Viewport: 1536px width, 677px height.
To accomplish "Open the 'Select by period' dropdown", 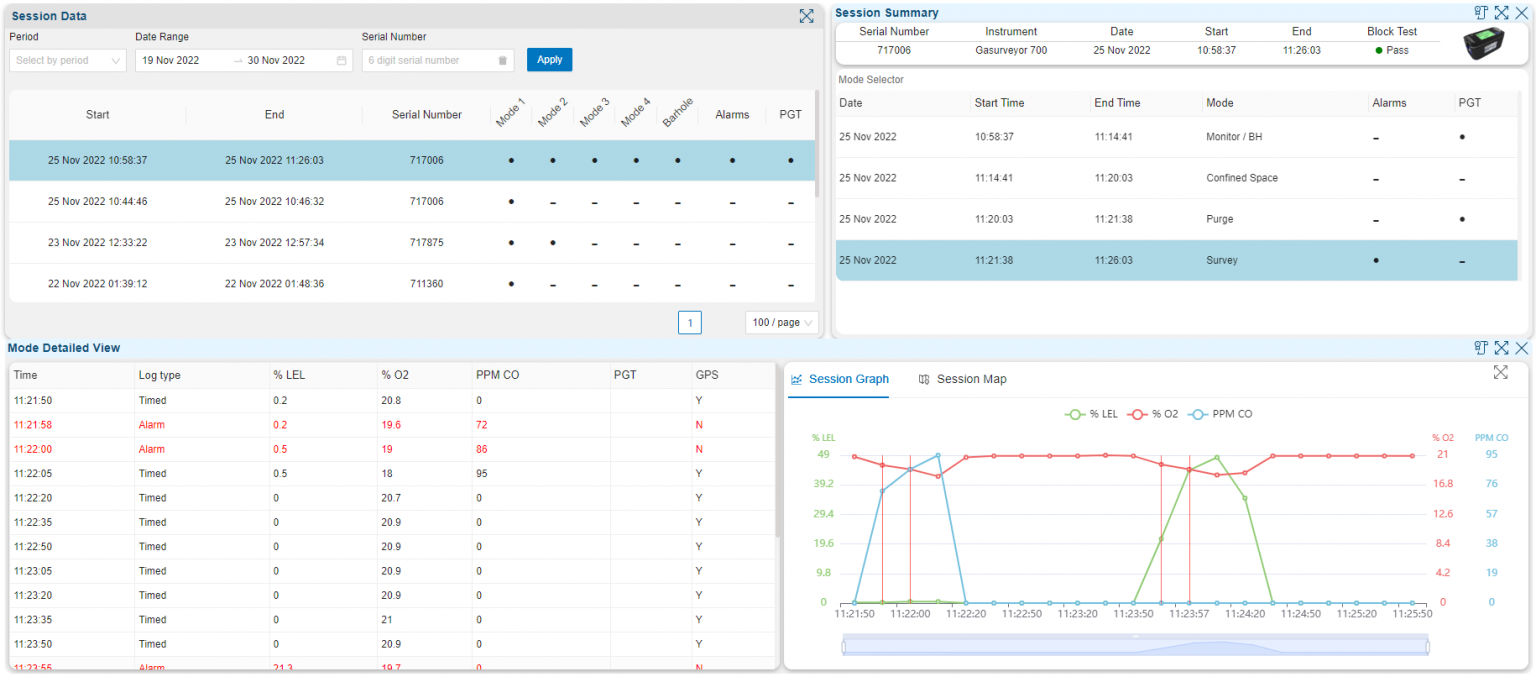I will point(67,60).
